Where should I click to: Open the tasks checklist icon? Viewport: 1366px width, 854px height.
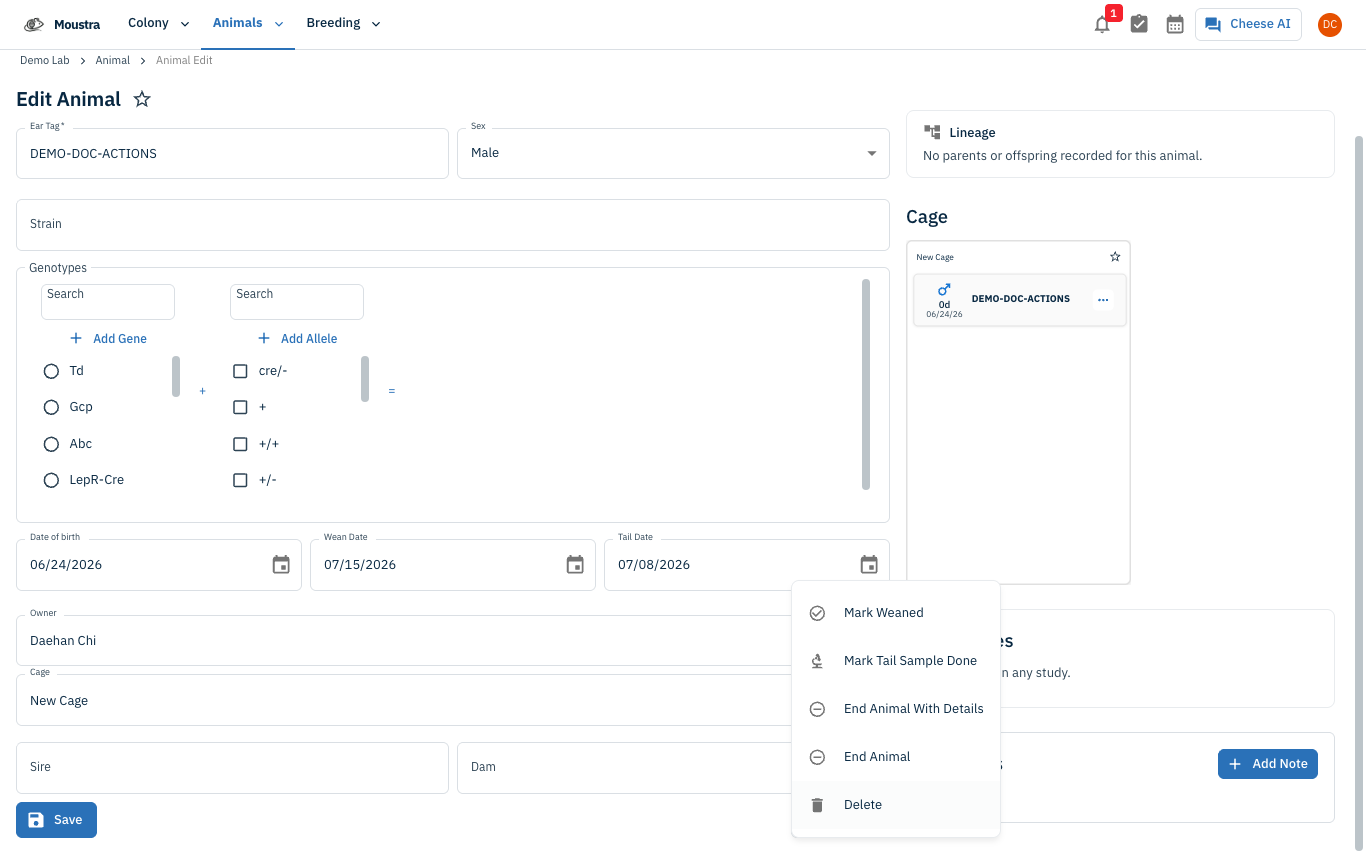(x=1139, y=24)
